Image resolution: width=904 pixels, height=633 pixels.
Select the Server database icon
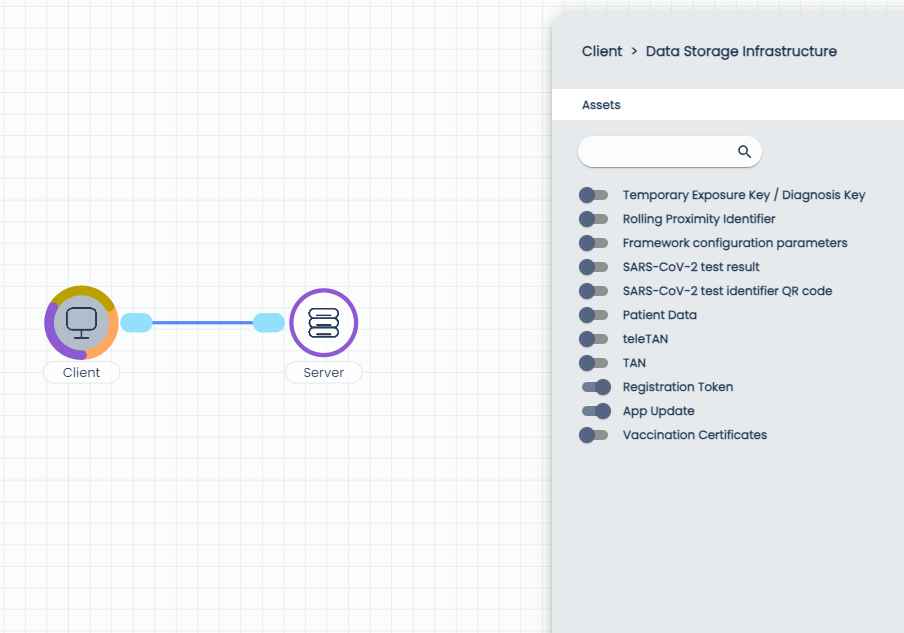(x=323, y=322)
